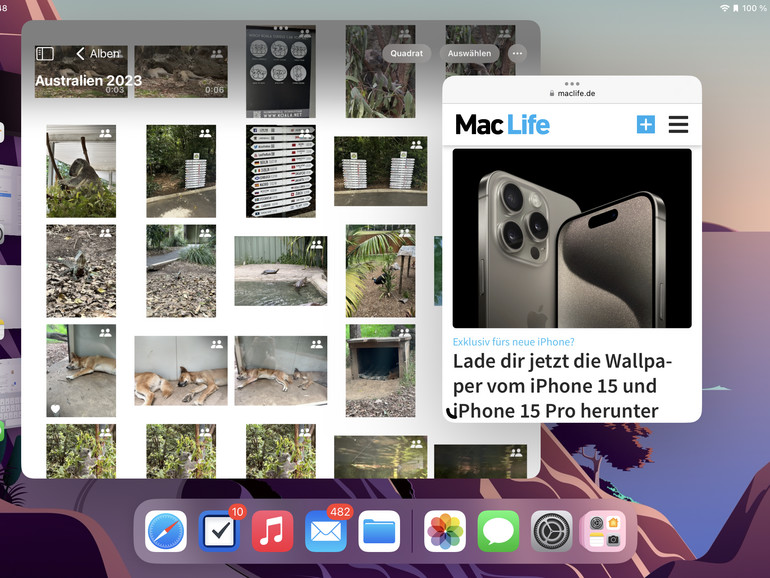The width and height of the screenshot is (770, 578).
Task: Tap the heart icon on dingo photo
Action: point(55,409)
